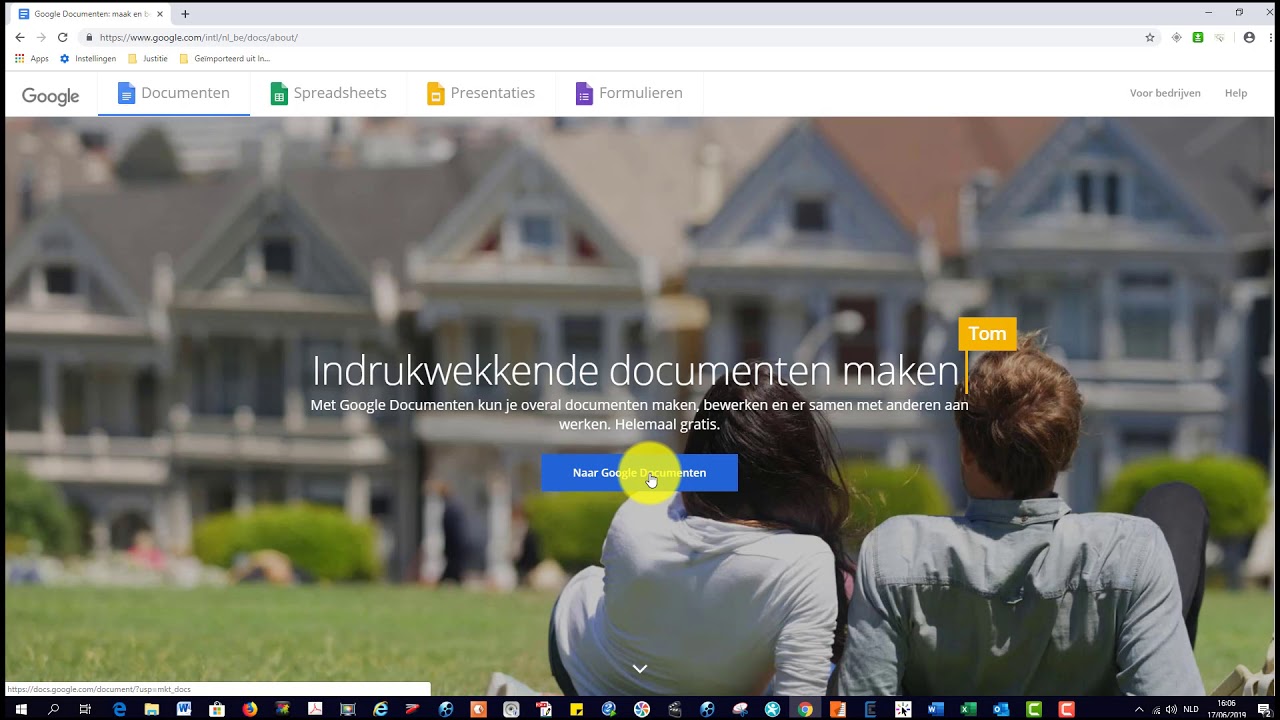Click the address bar URL
The image size is (1280, 720).
pos(199,38)
